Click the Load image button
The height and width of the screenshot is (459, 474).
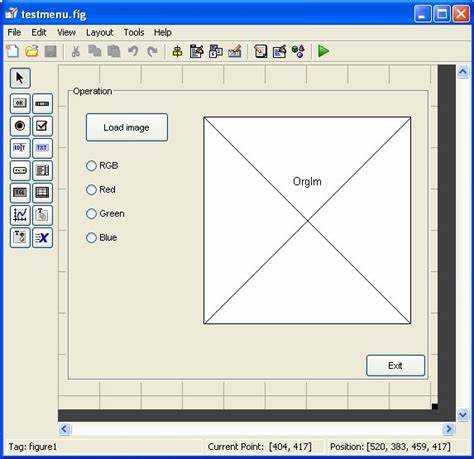[x=127, y=127]
